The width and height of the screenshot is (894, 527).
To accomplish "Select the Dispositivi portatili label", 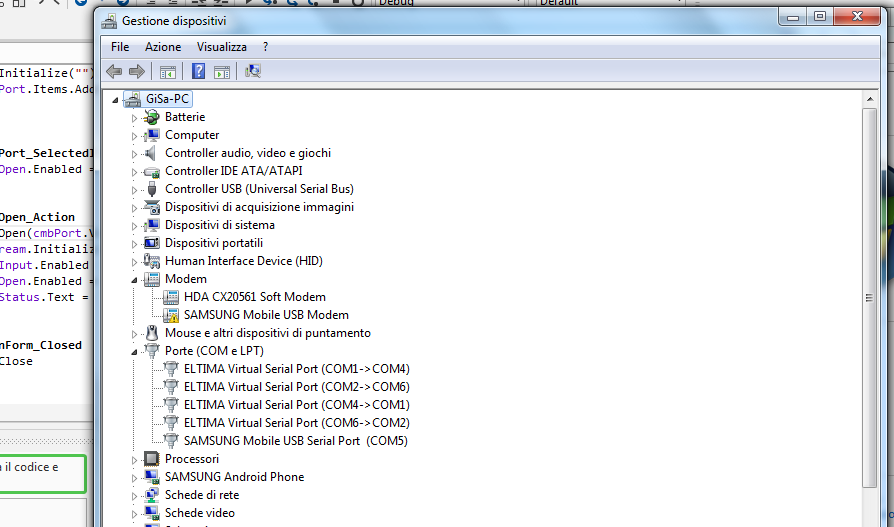I will pos(214,243).
